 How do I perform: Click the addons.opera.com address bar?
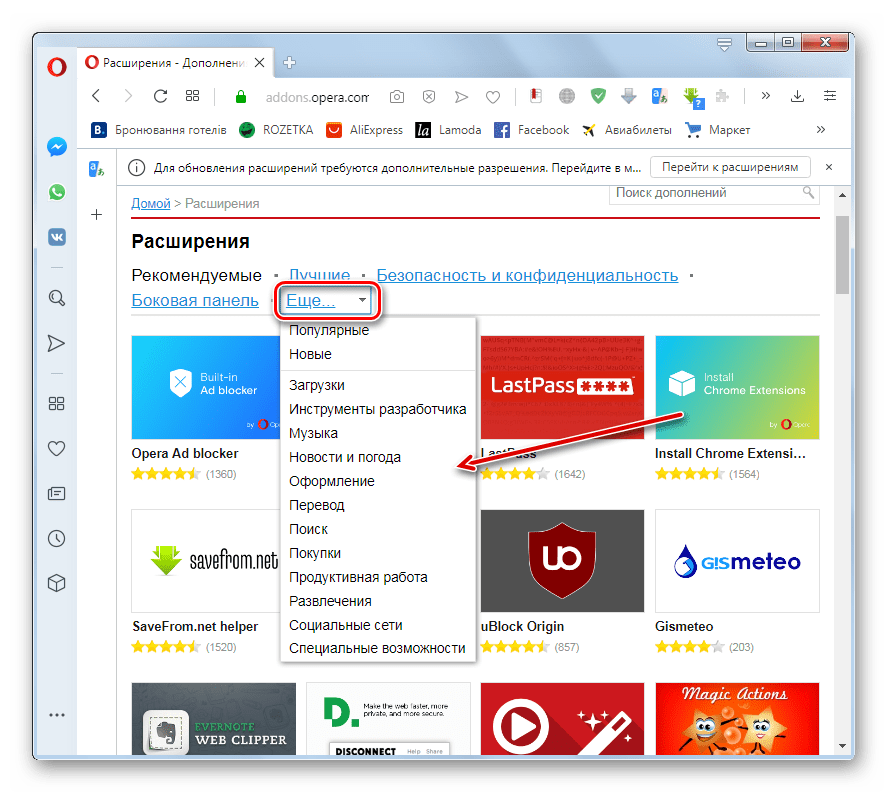317,97
